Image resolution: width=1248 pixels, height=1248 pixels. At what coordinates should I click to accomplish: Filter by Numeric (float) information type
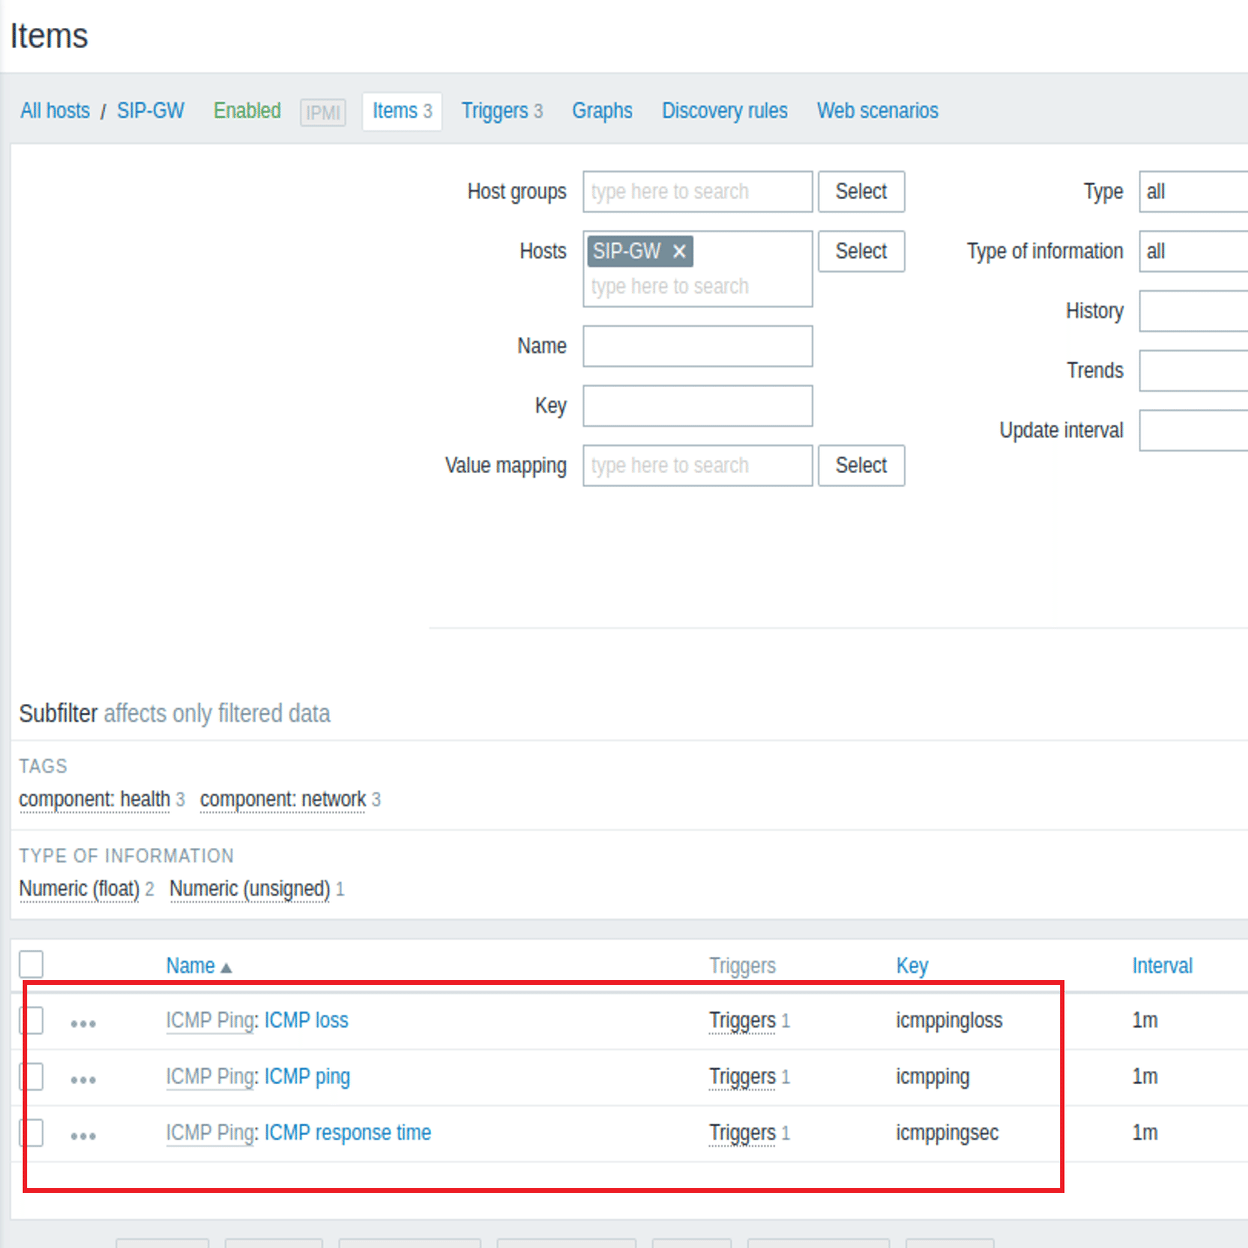(x=79, y=888)
